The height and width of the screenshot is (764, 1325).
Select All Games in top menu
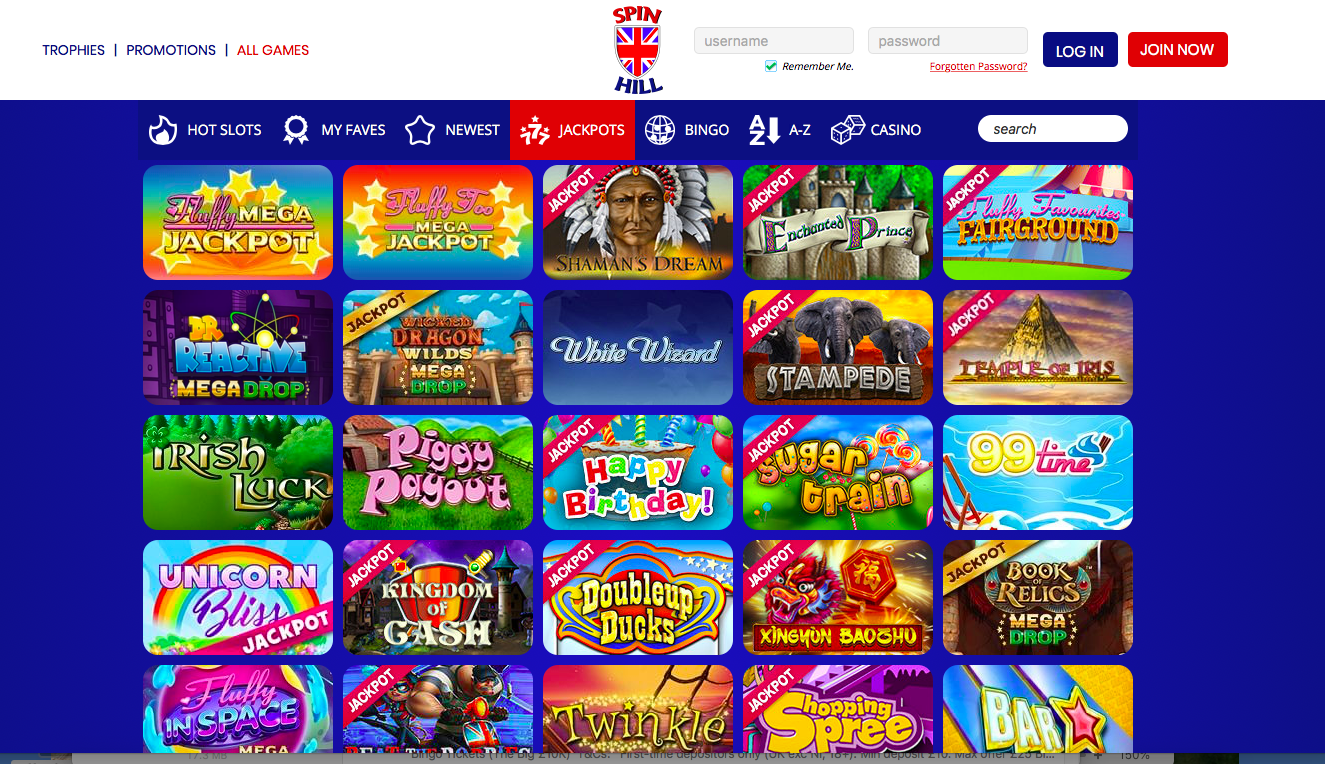pos(273,50)
